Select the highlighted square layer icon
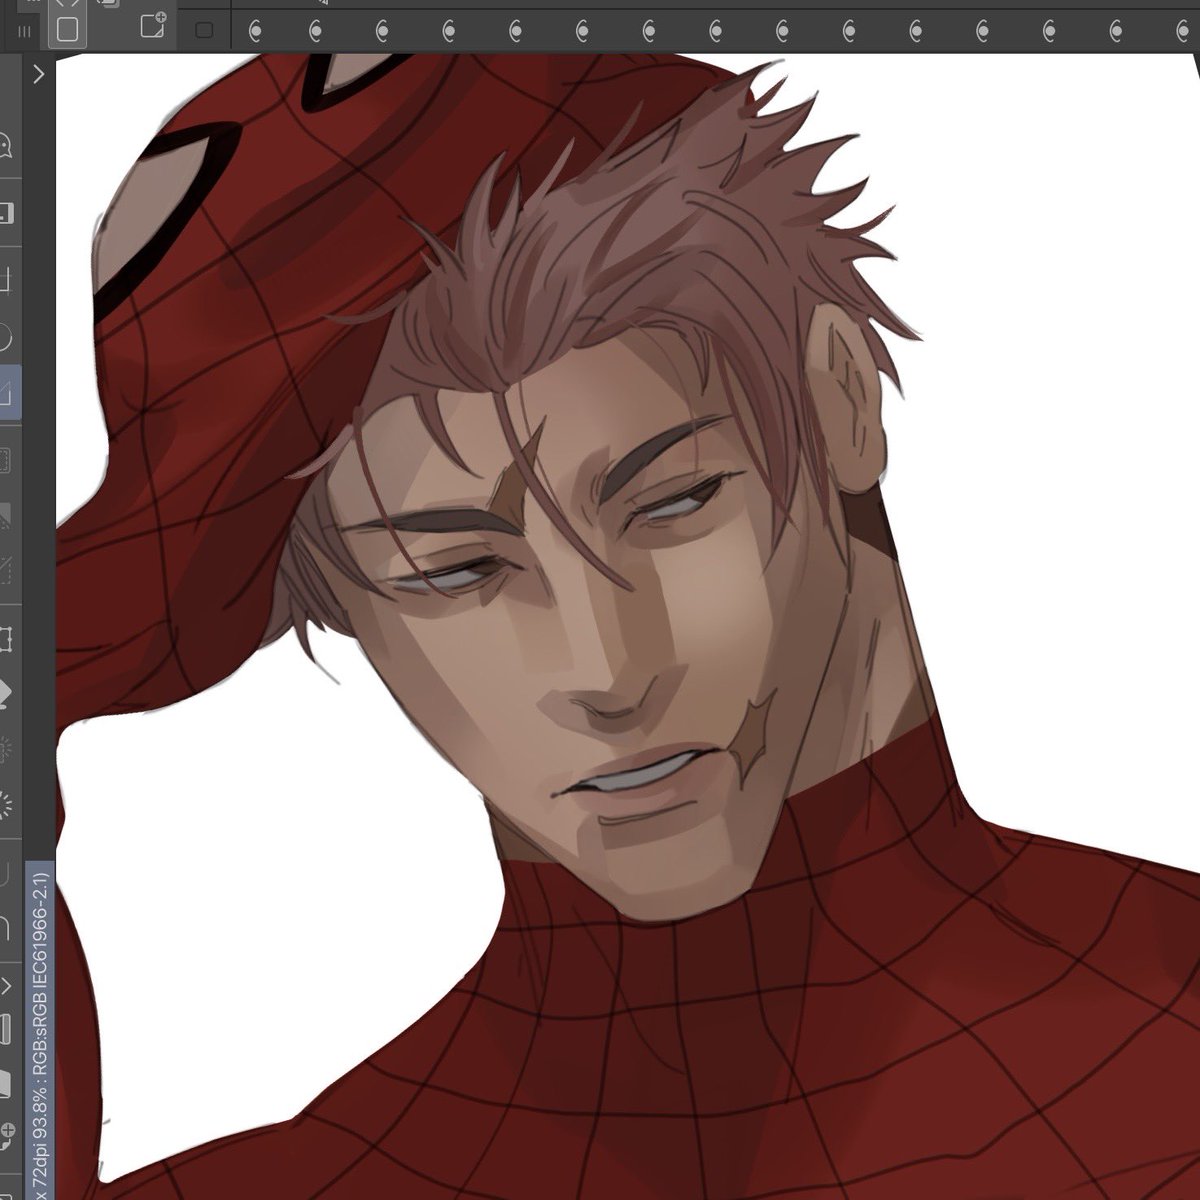 (x=67, y=28)
